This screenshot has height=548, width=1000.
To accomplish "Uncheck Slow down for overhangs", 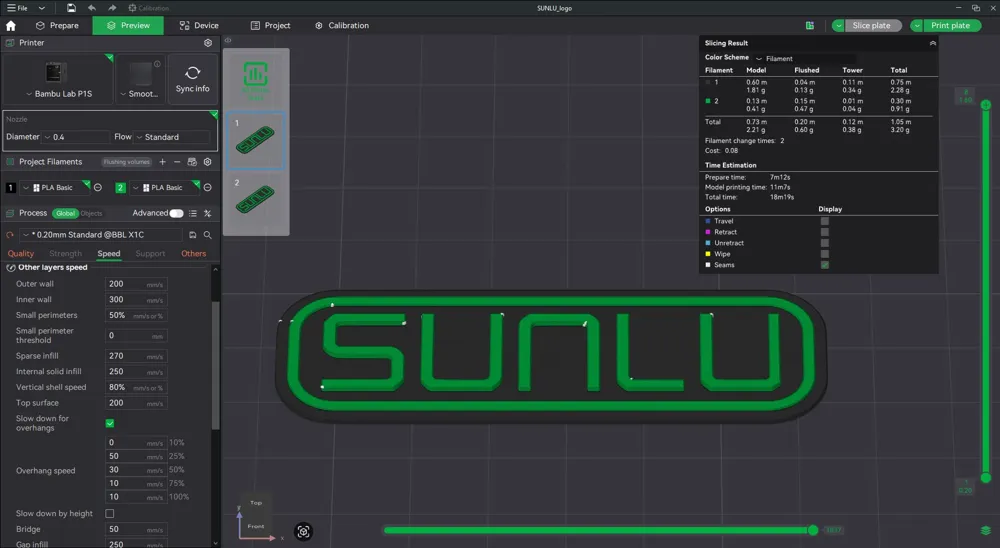I will tap(110, 424).
